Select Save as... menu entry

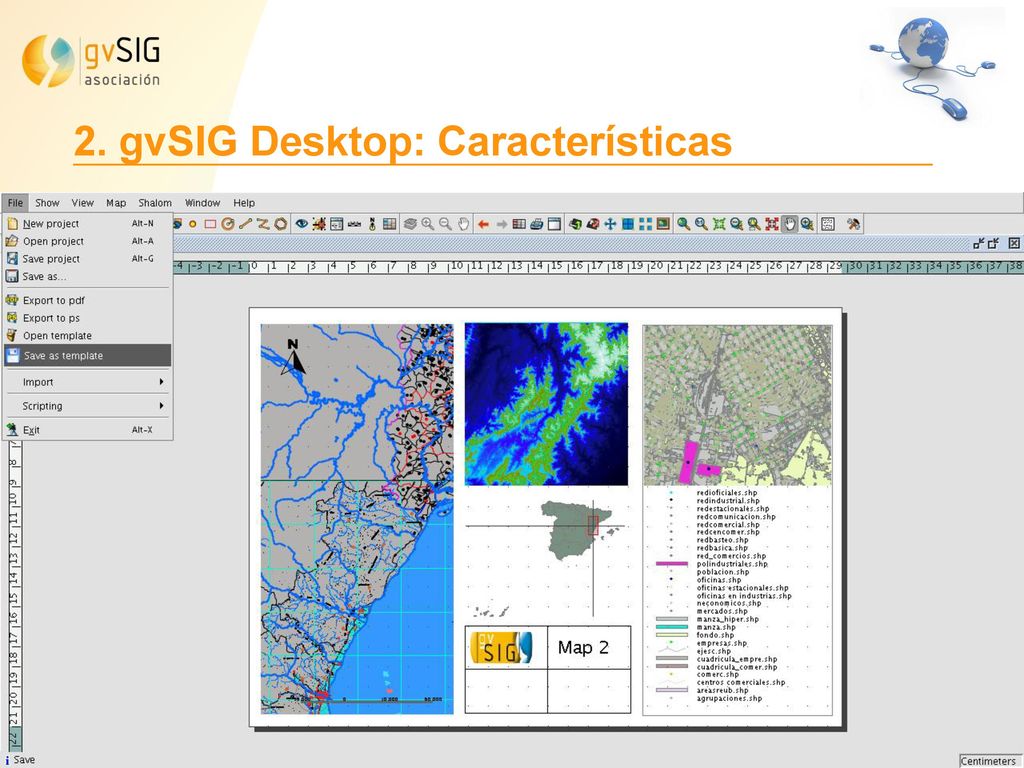pyautogui.click(x=88, y=276)
